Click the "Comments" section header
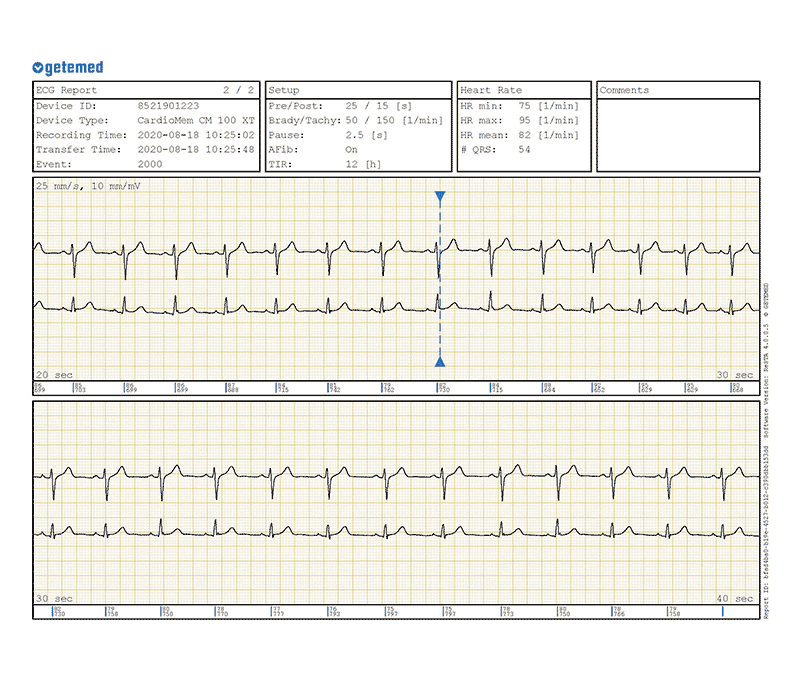This screenshot has height=700, width=800. click(x=624, y=90)
